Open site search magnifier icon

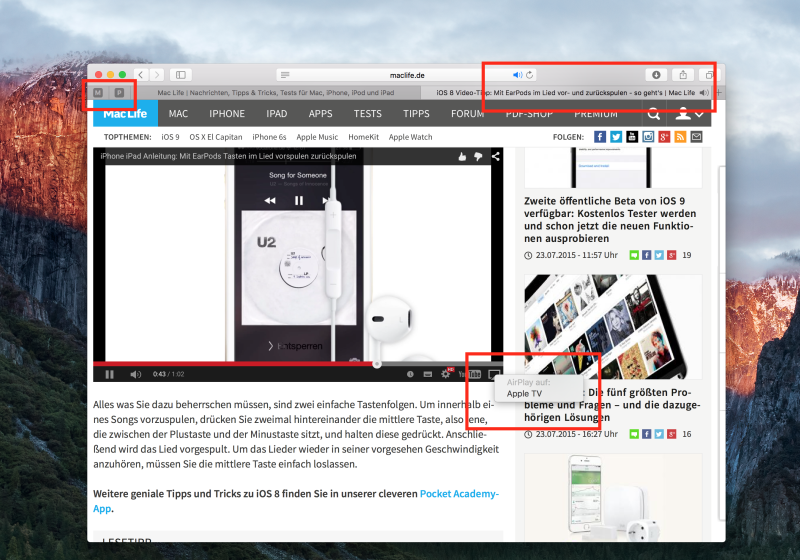coord(654,114)
